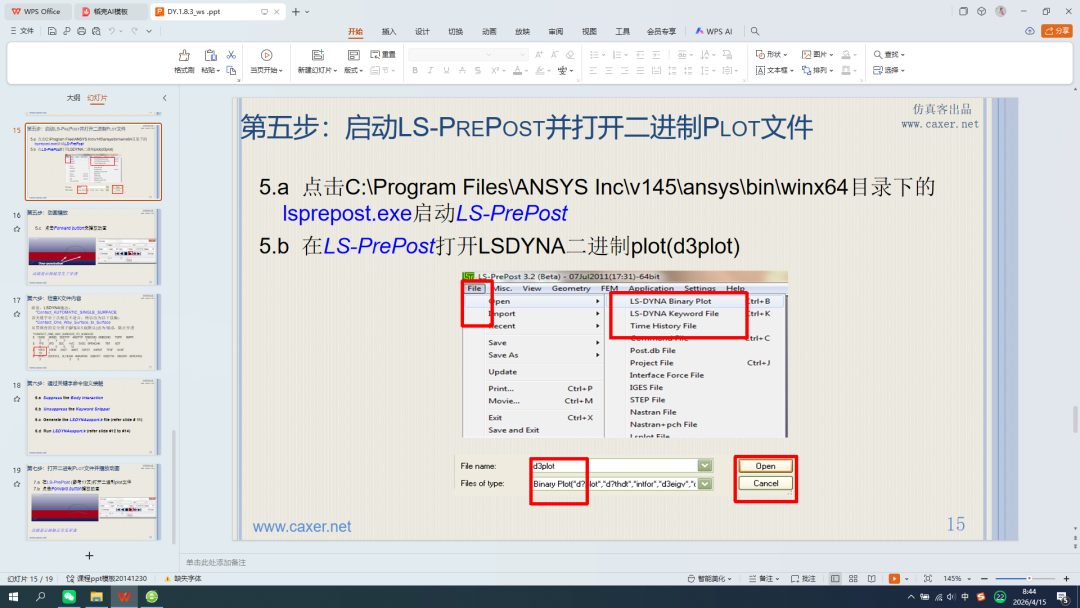Open the font size dropdown
The image size is (1080, 608).
(522, 54)
